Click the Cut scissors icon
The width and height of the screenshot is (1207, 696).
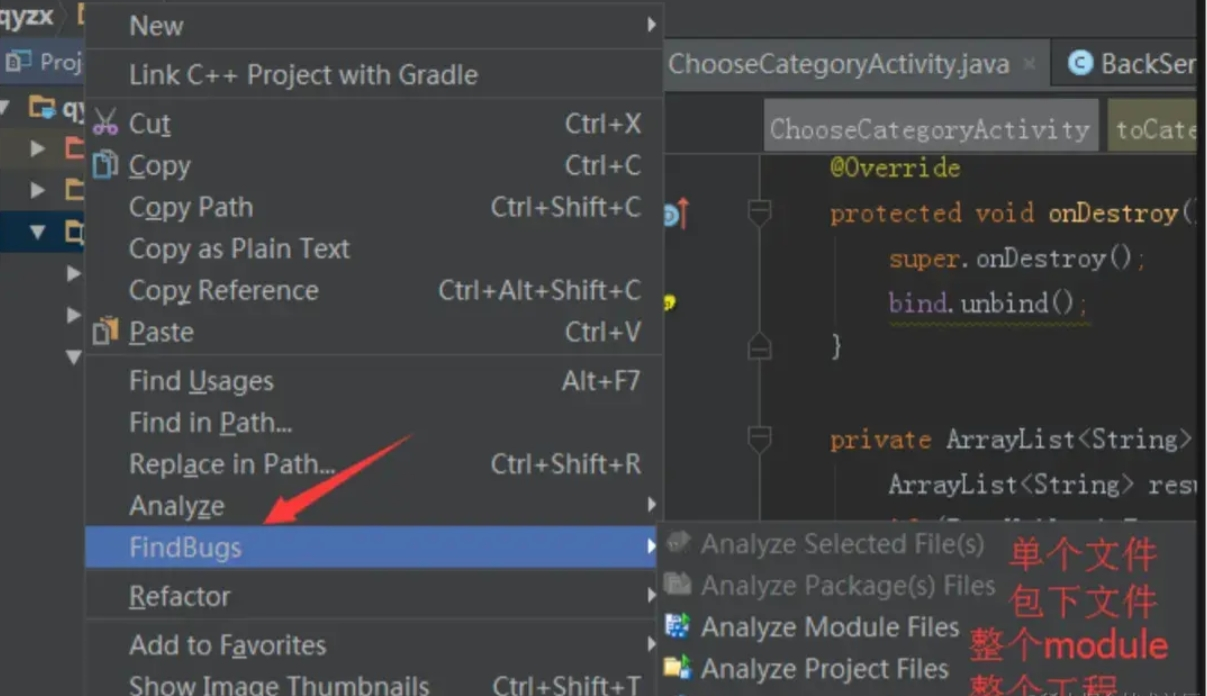click(x=105, y=123)
